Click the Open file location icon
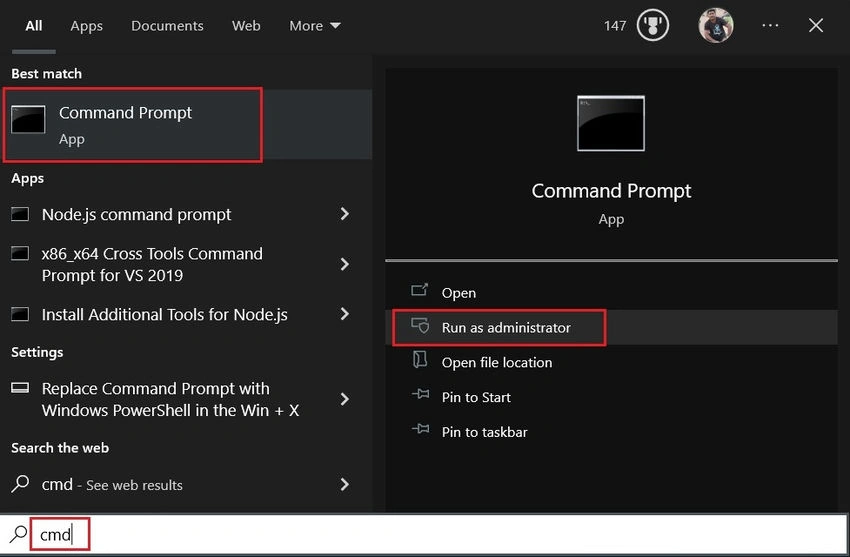This screenshot has width=850, height=557. pos(420,360)
